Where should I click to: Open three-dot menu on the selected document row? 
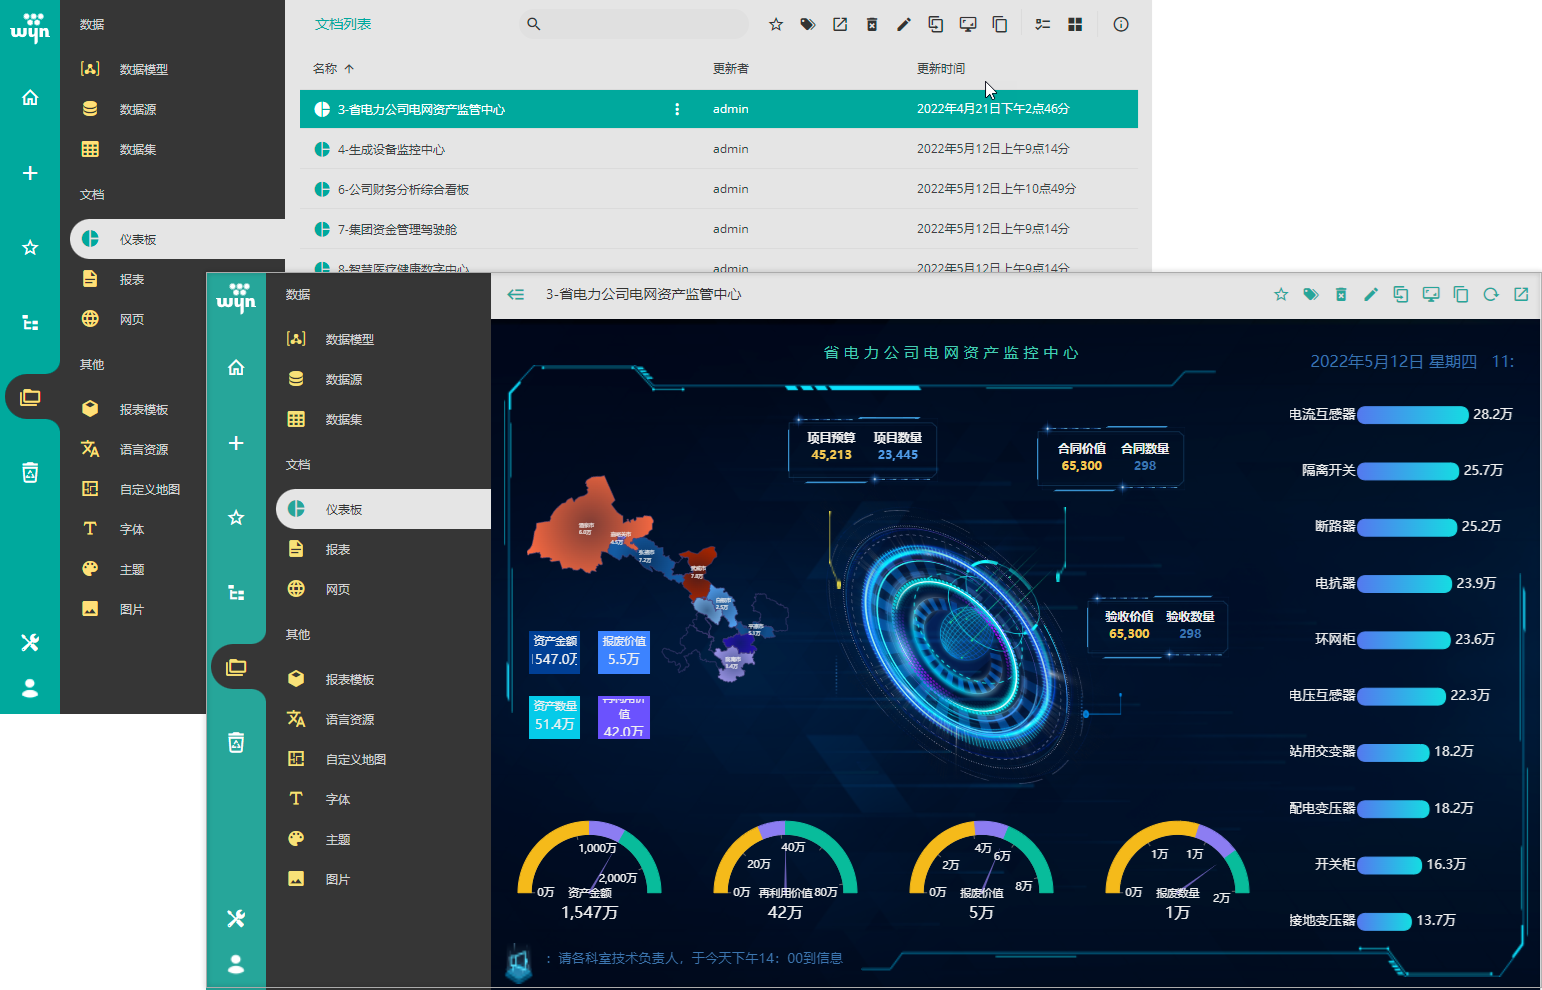pyautogui.click(x=677, y=109)
